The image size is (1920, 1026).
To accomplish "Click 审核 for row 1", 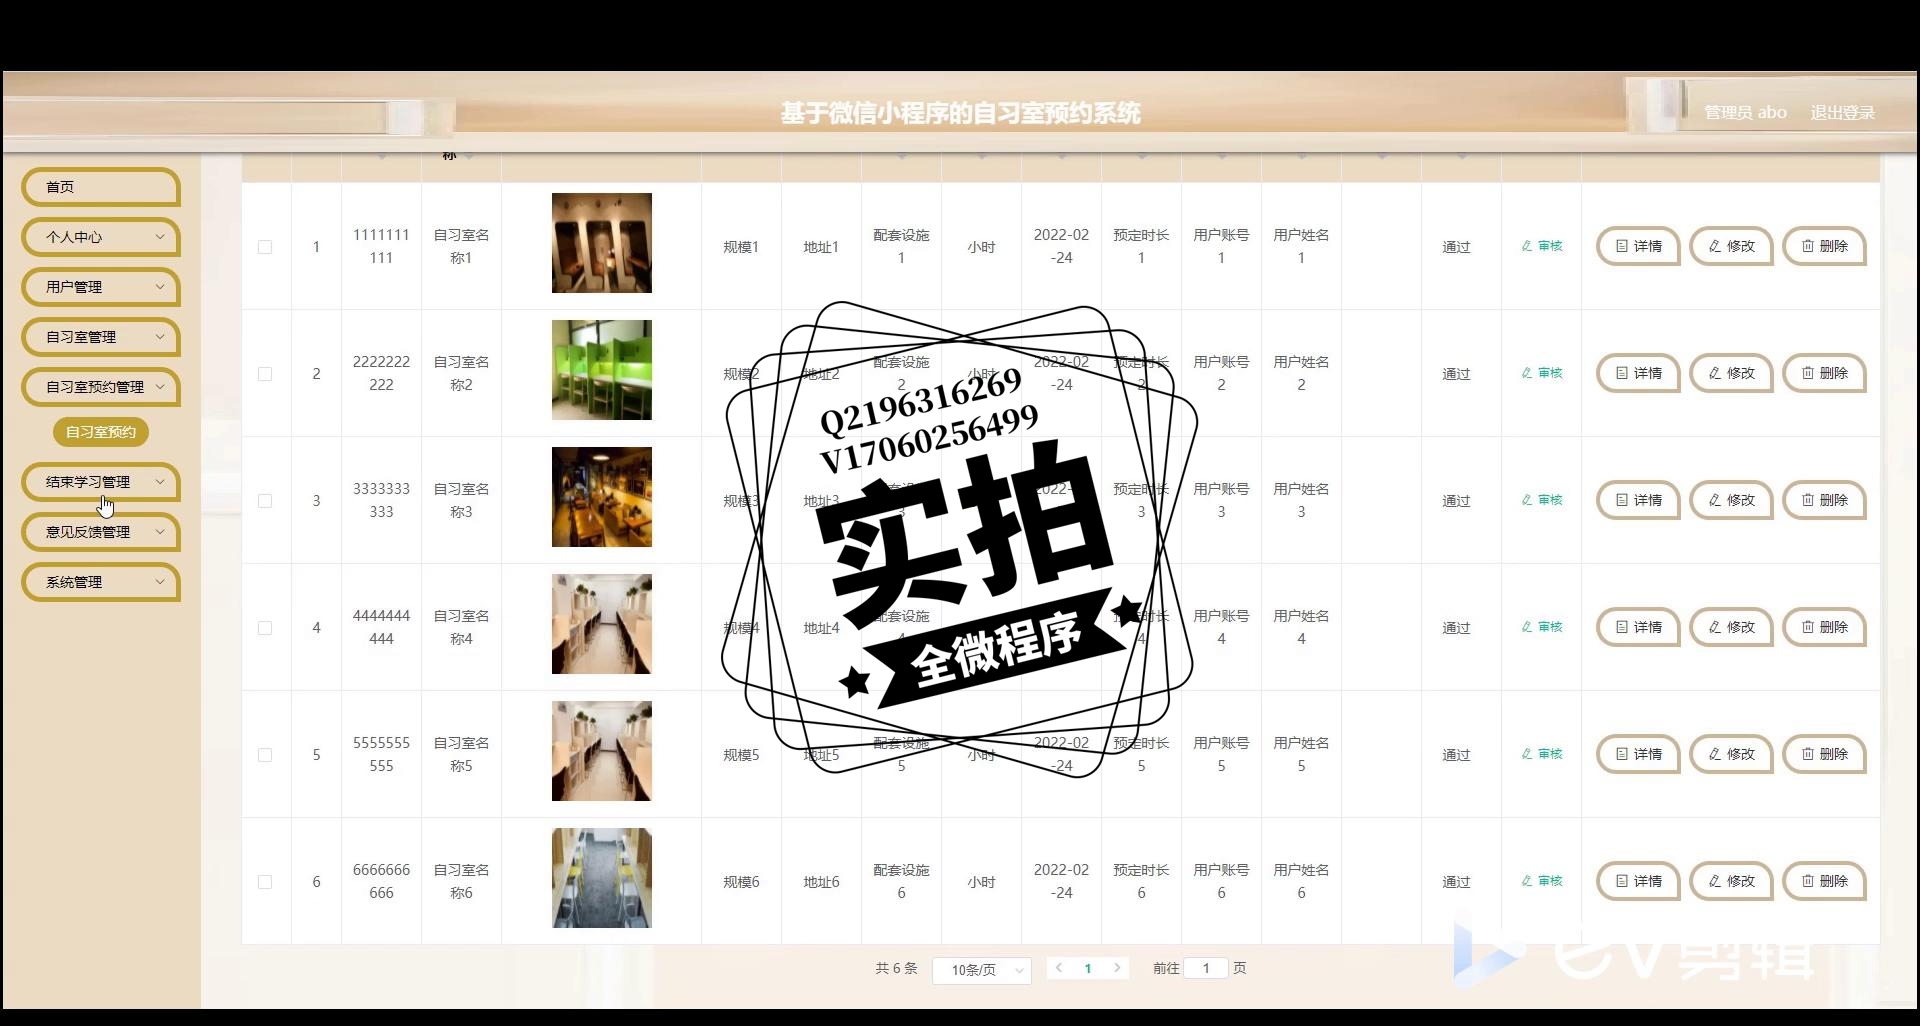I will pyautogui.click(x=1542, y=246).
